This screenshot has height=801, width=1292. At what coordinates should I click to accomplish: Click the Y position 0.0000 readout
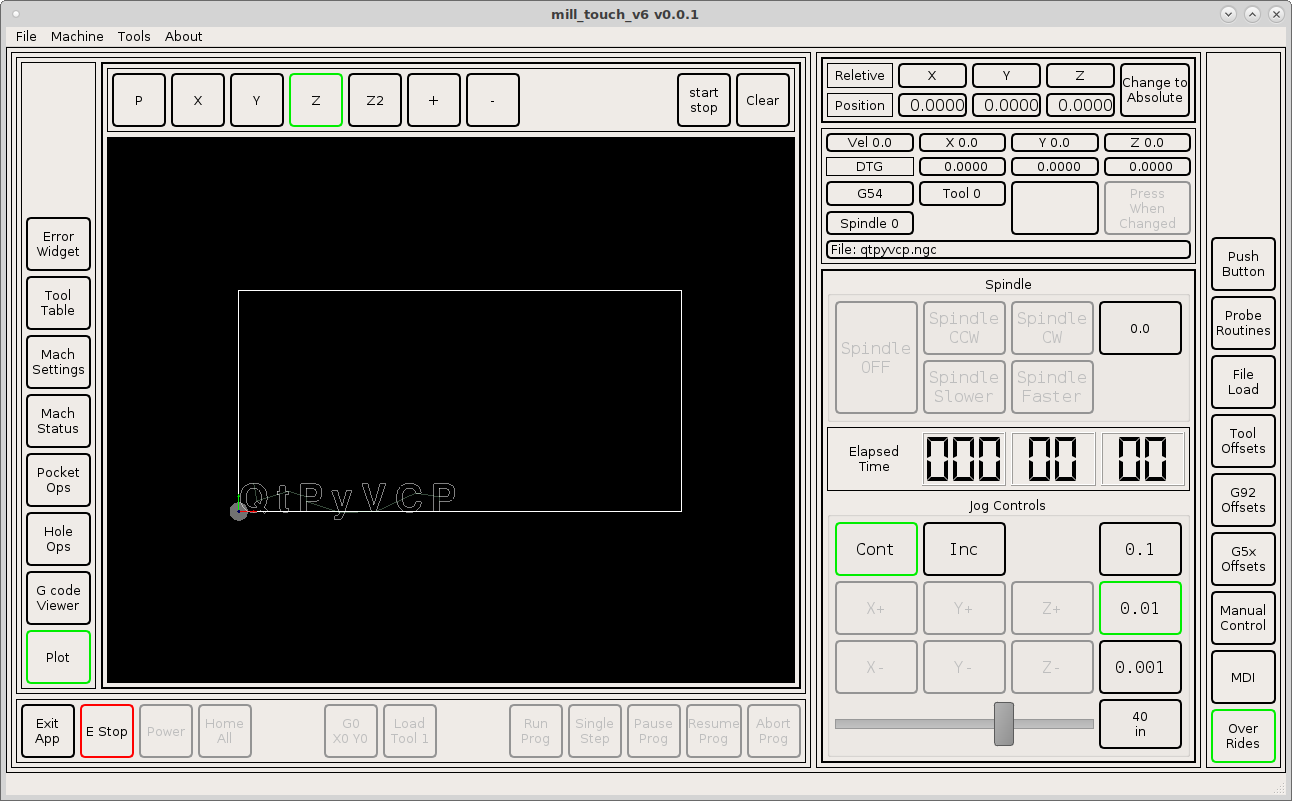[1006, 105]
